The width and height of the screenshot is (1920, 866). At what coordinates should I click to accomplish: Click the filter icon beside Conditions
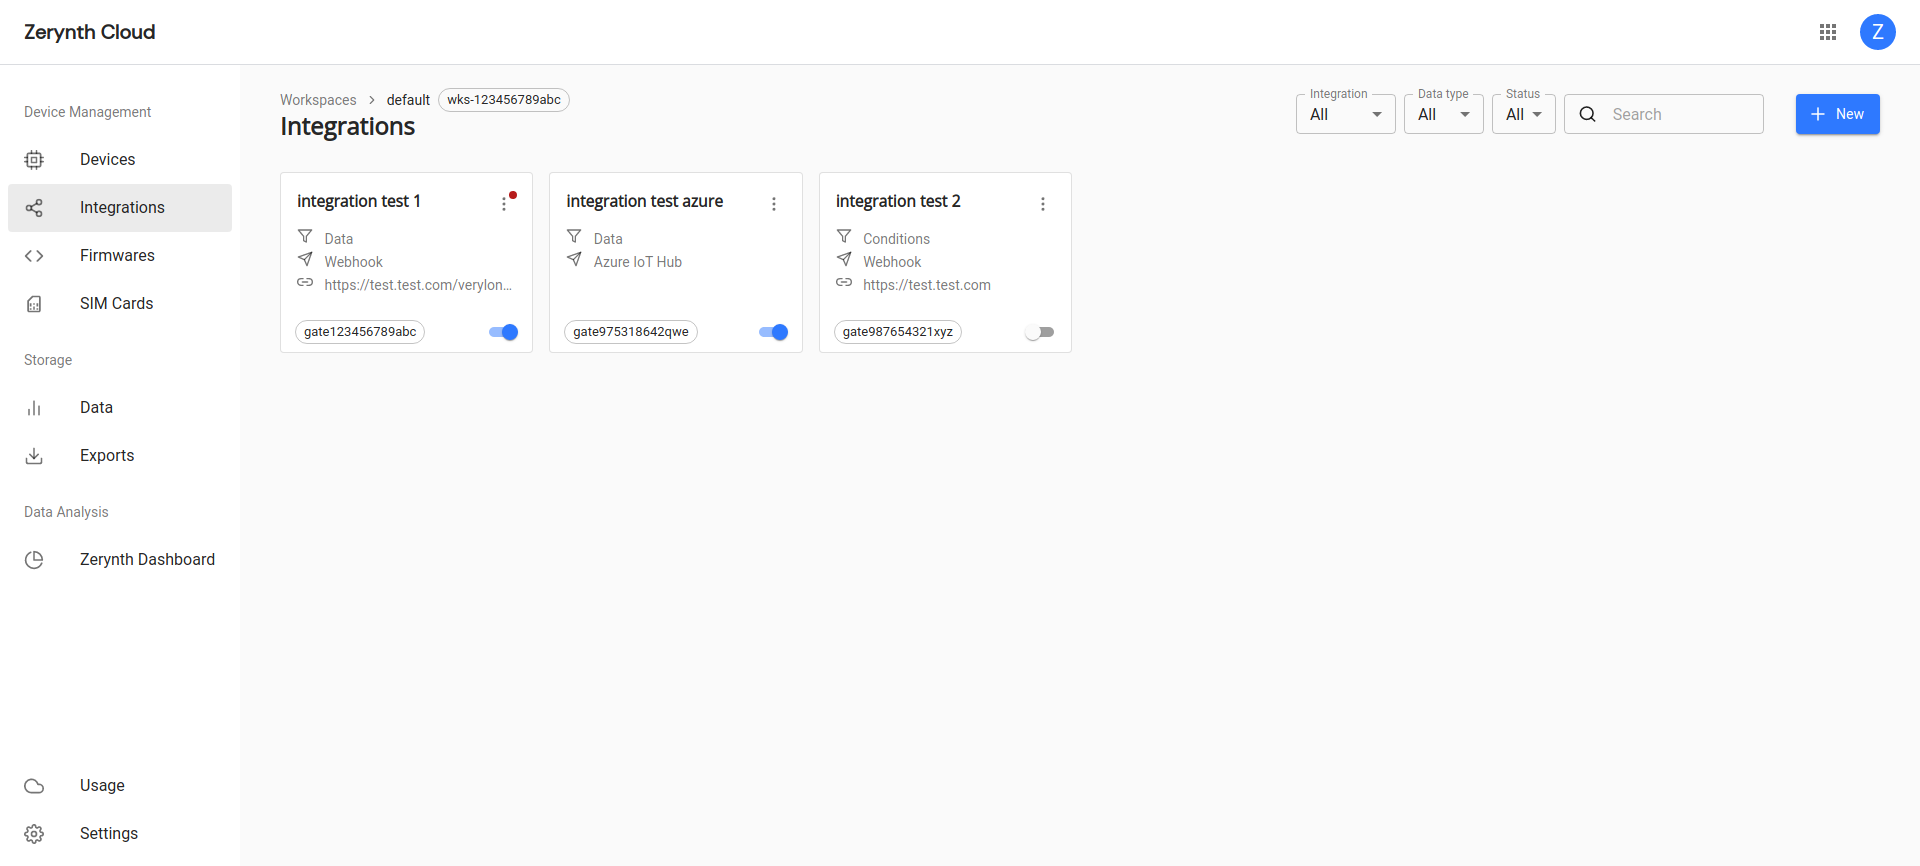(x=844, y=236)
